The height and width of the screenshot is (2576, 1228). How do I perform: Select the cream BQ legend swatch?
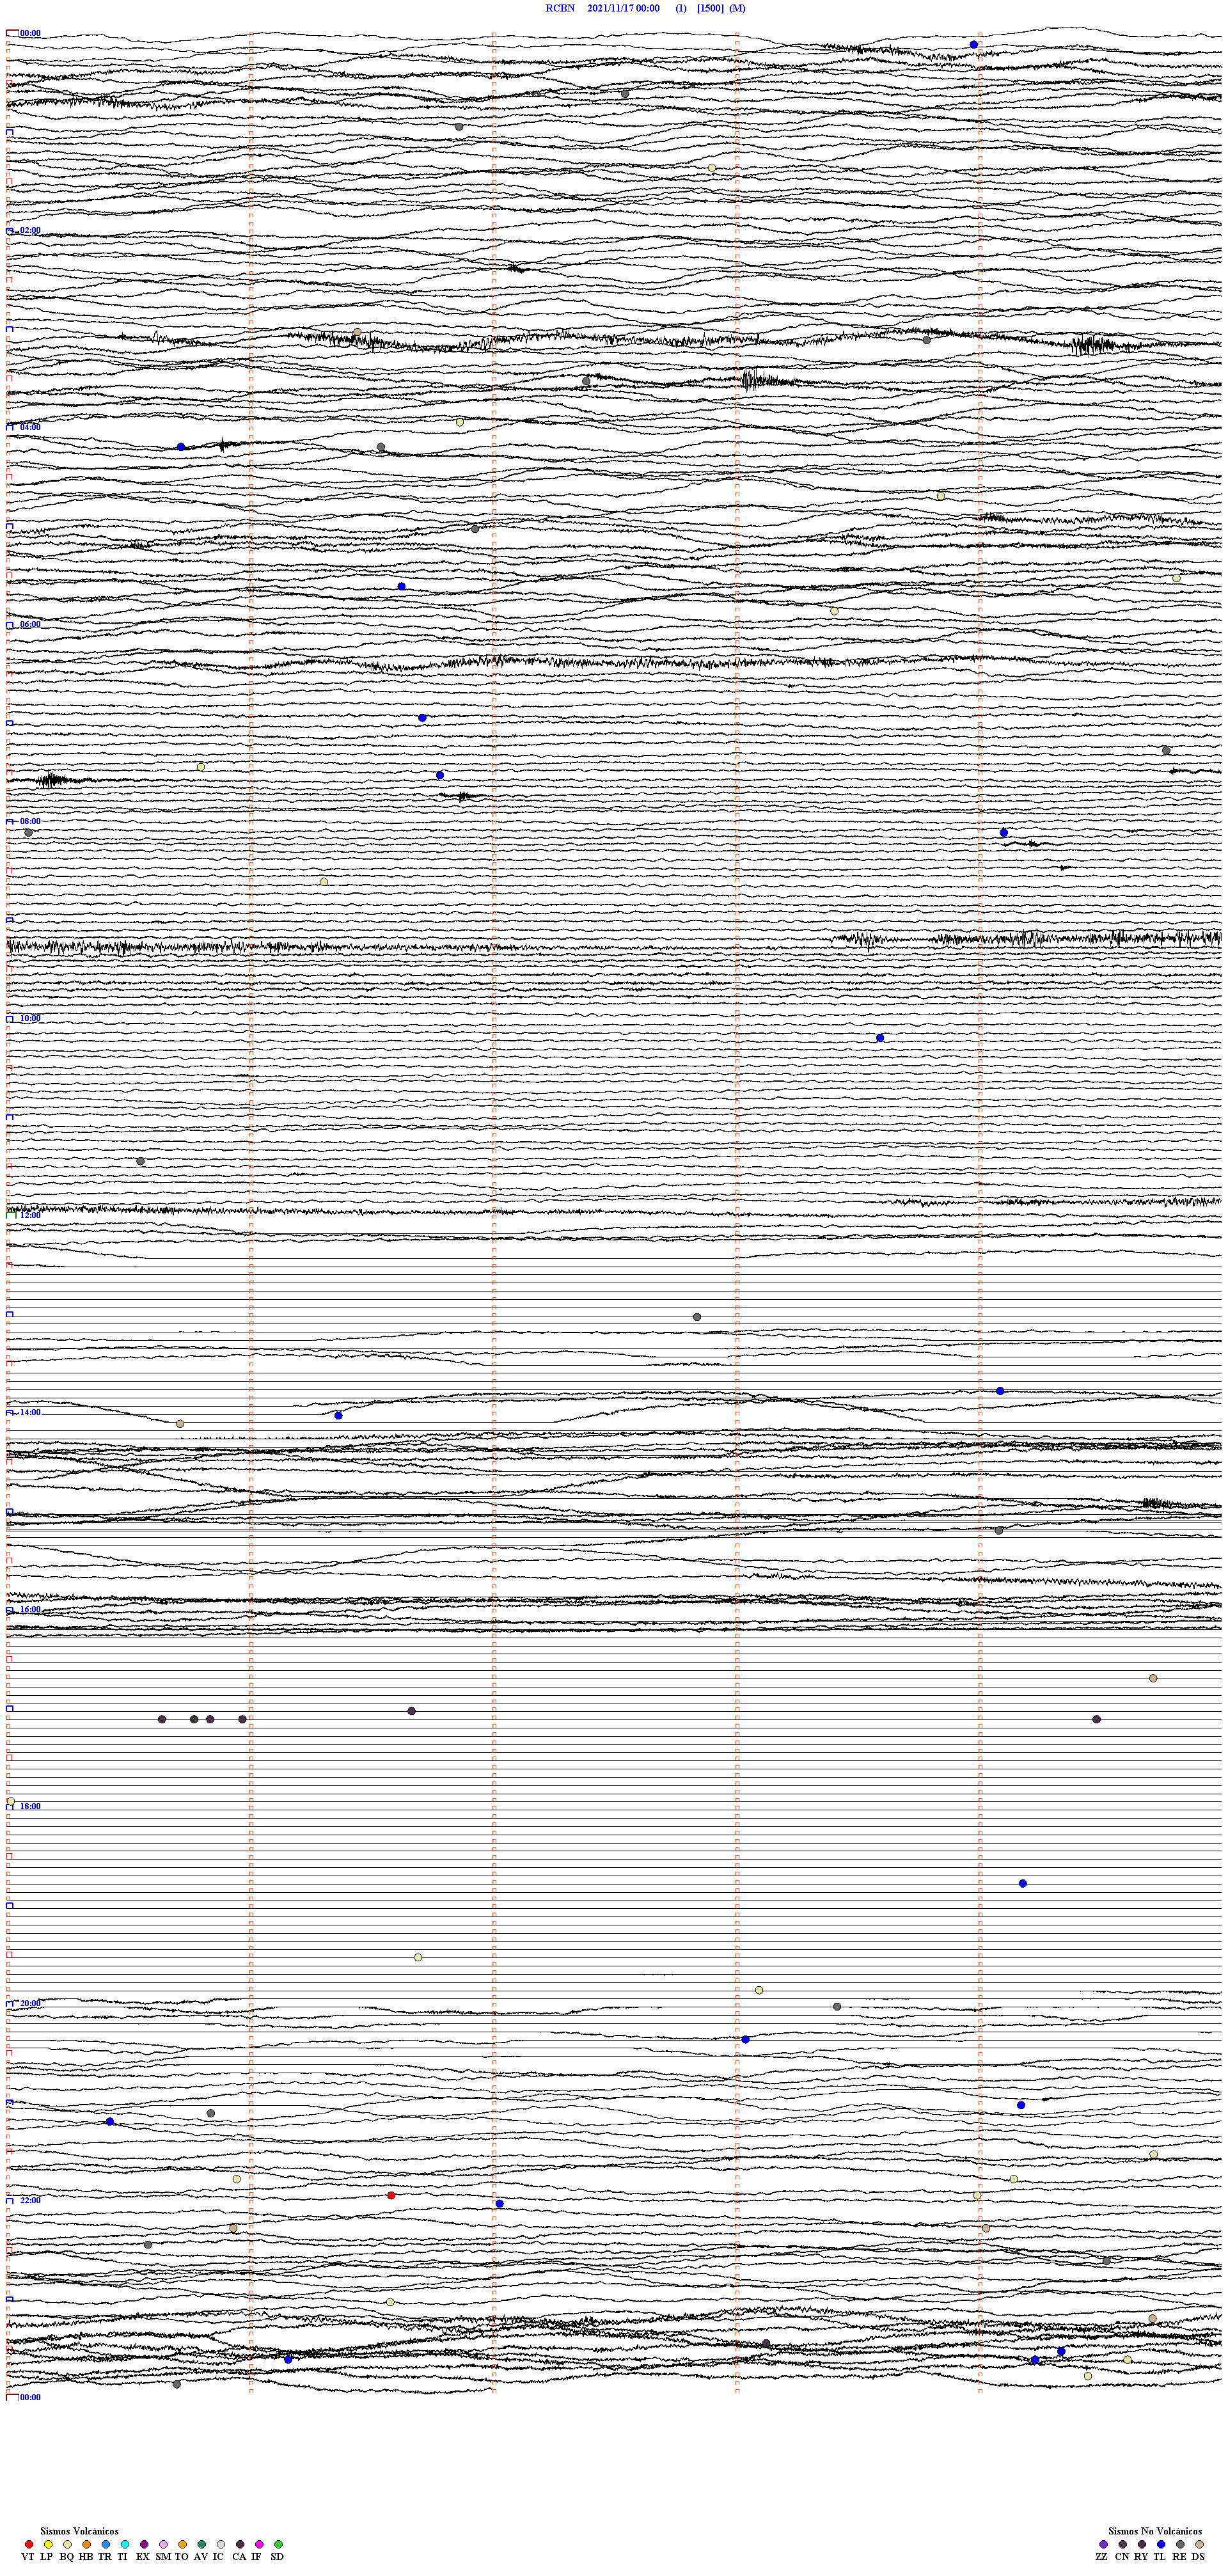click(67, 2544)
